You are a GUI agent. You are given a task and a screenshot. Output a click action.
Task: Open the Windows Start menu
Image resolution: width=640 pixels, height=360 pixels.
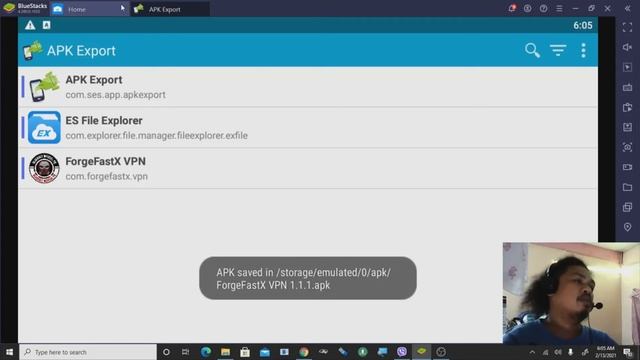coord(9,352)
